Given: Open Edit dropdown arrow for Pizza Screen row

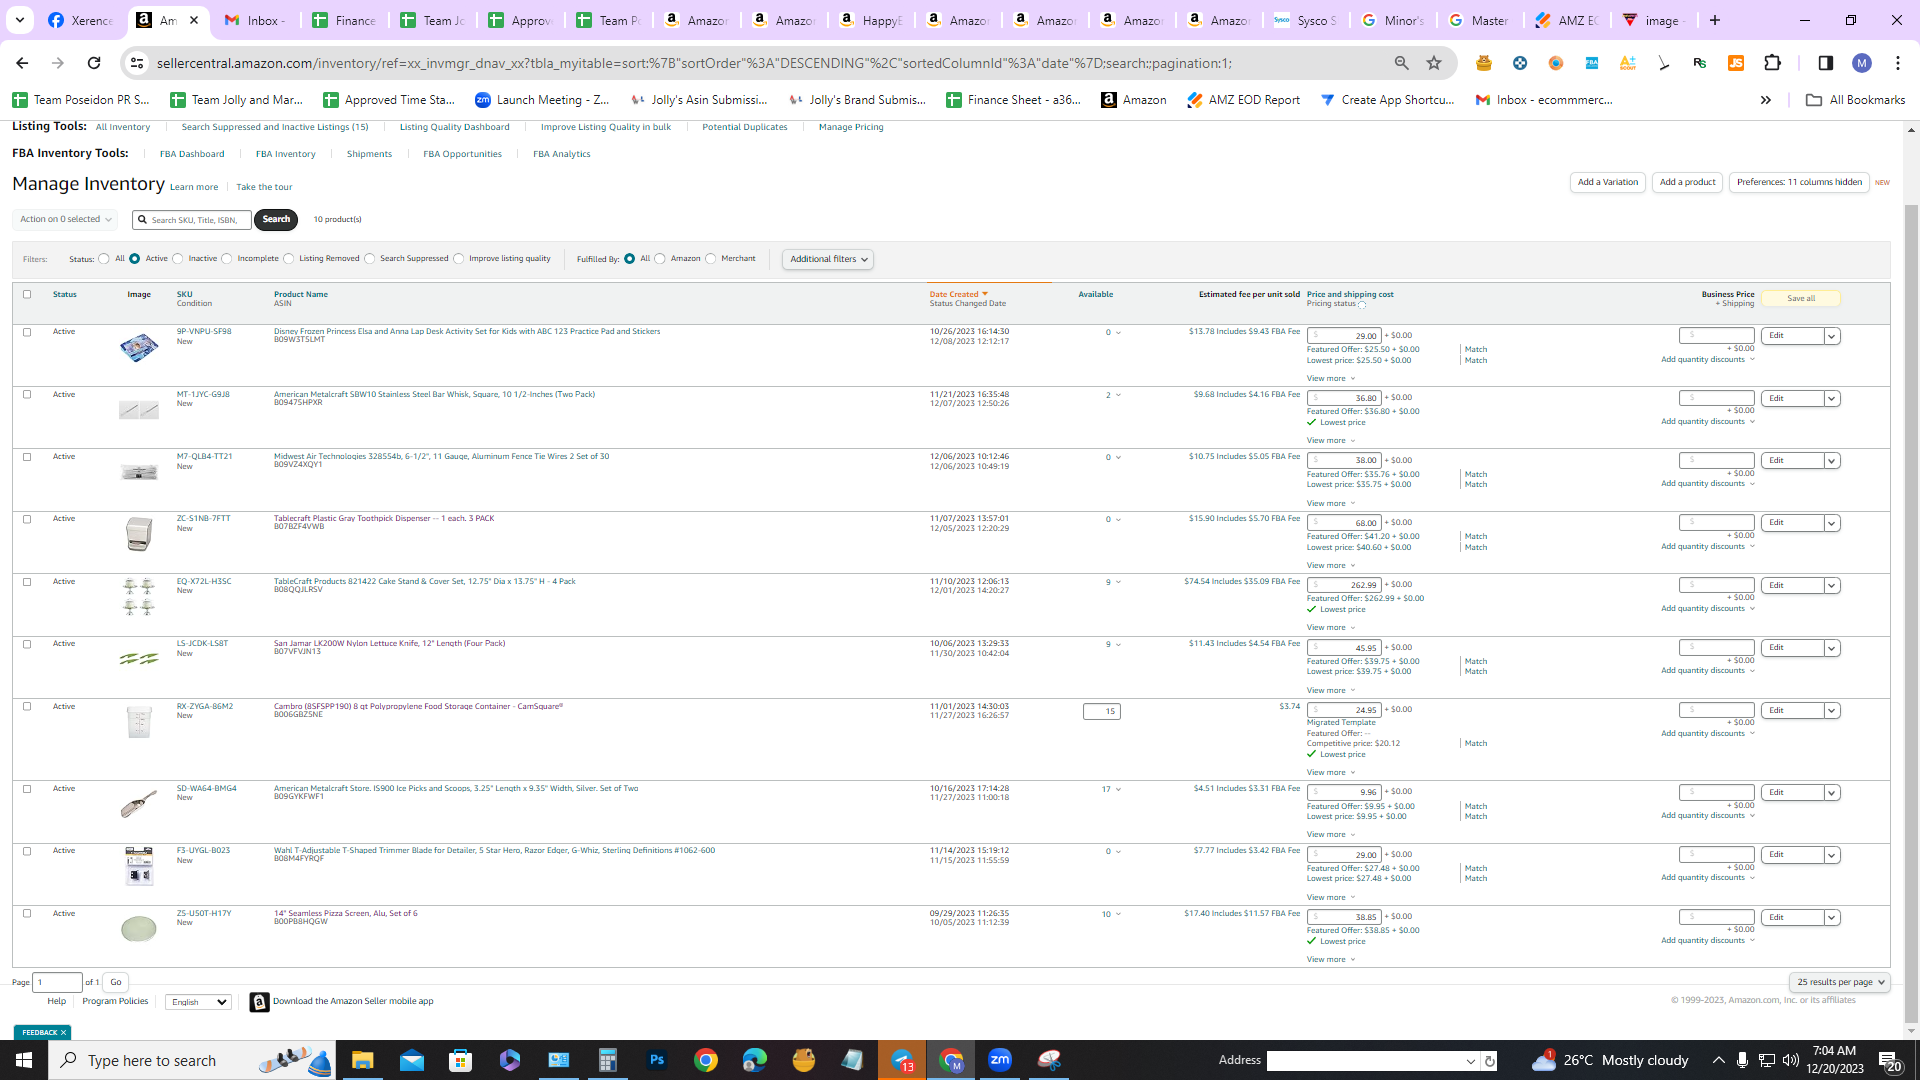Looking at the screenshot, I should 1831,917.
